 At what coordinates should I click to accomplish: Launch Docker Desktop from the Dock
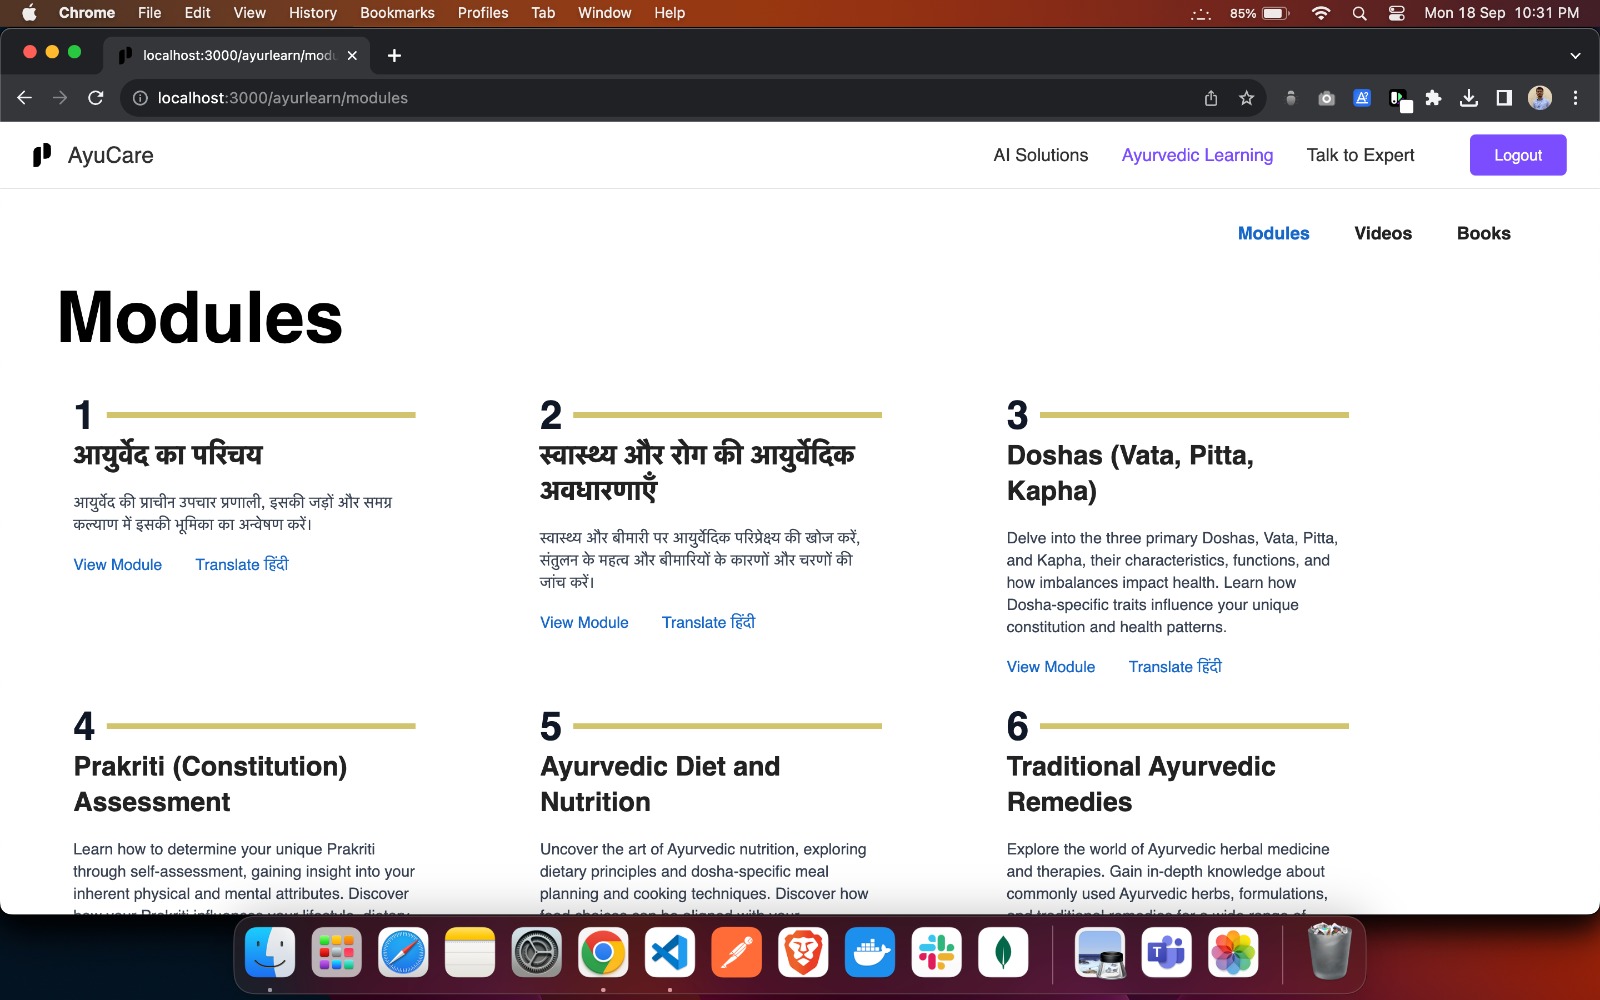(869, 953)
